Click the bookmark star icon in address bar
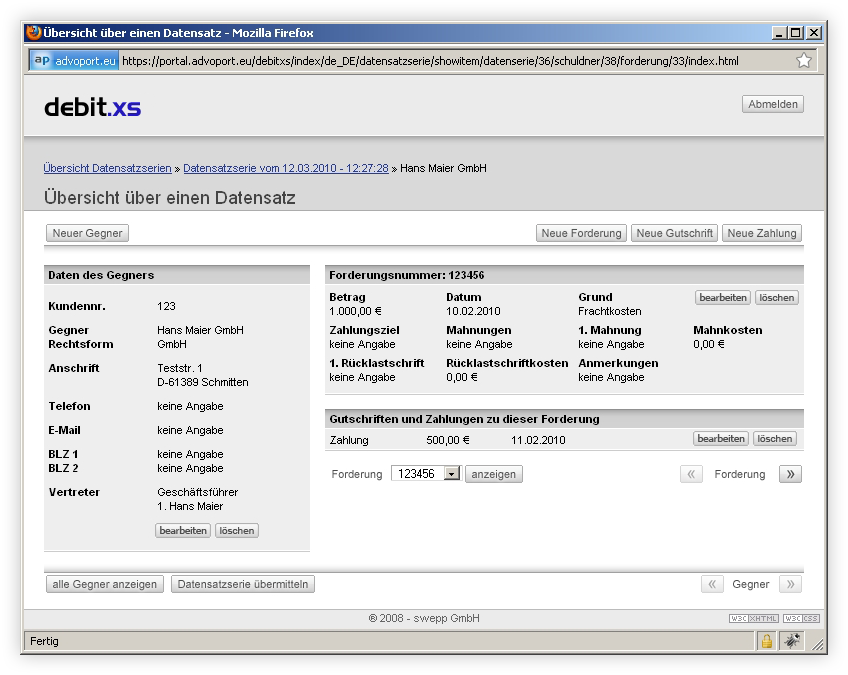This screenshot has height=675, width=848. 804,61
